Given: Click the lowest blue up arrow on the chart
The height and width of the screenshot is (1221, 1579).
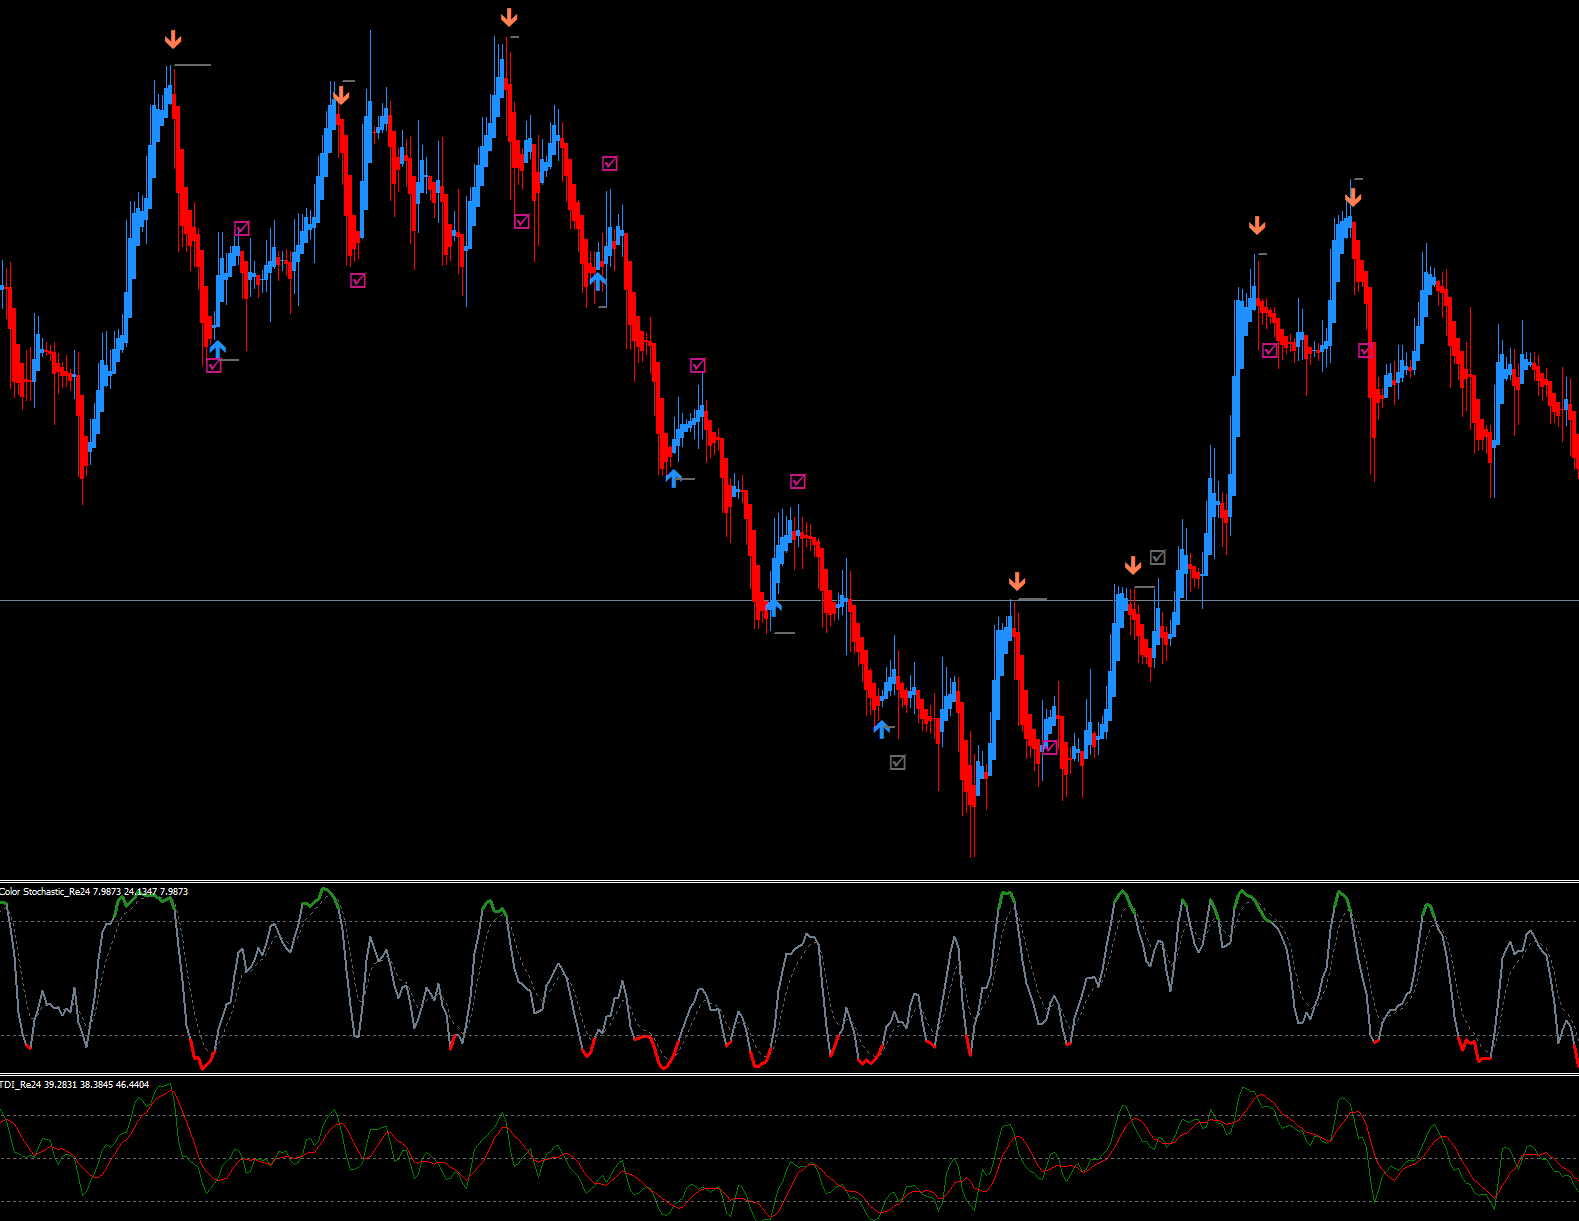Looking at the screenshot, I should (x=881, y=729).
